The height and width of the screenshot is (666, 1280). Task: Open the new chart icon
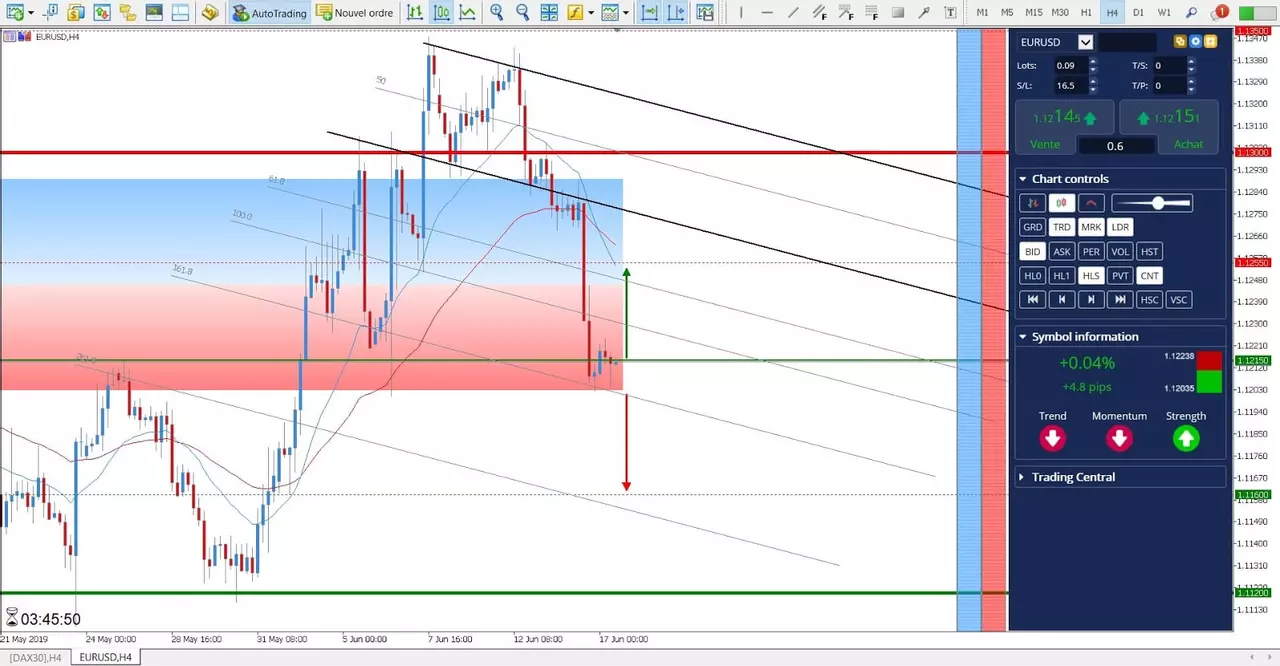(14, 12)
